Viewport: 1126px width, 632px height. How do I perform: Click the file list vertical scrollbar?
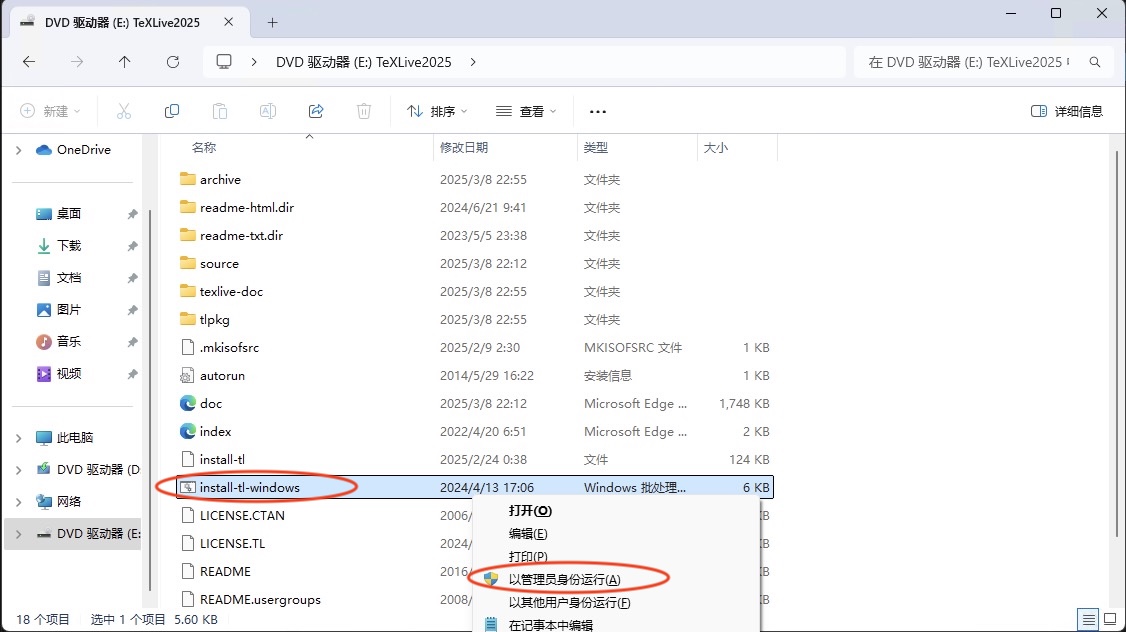pyautogui.click(x=1117, y=343)
